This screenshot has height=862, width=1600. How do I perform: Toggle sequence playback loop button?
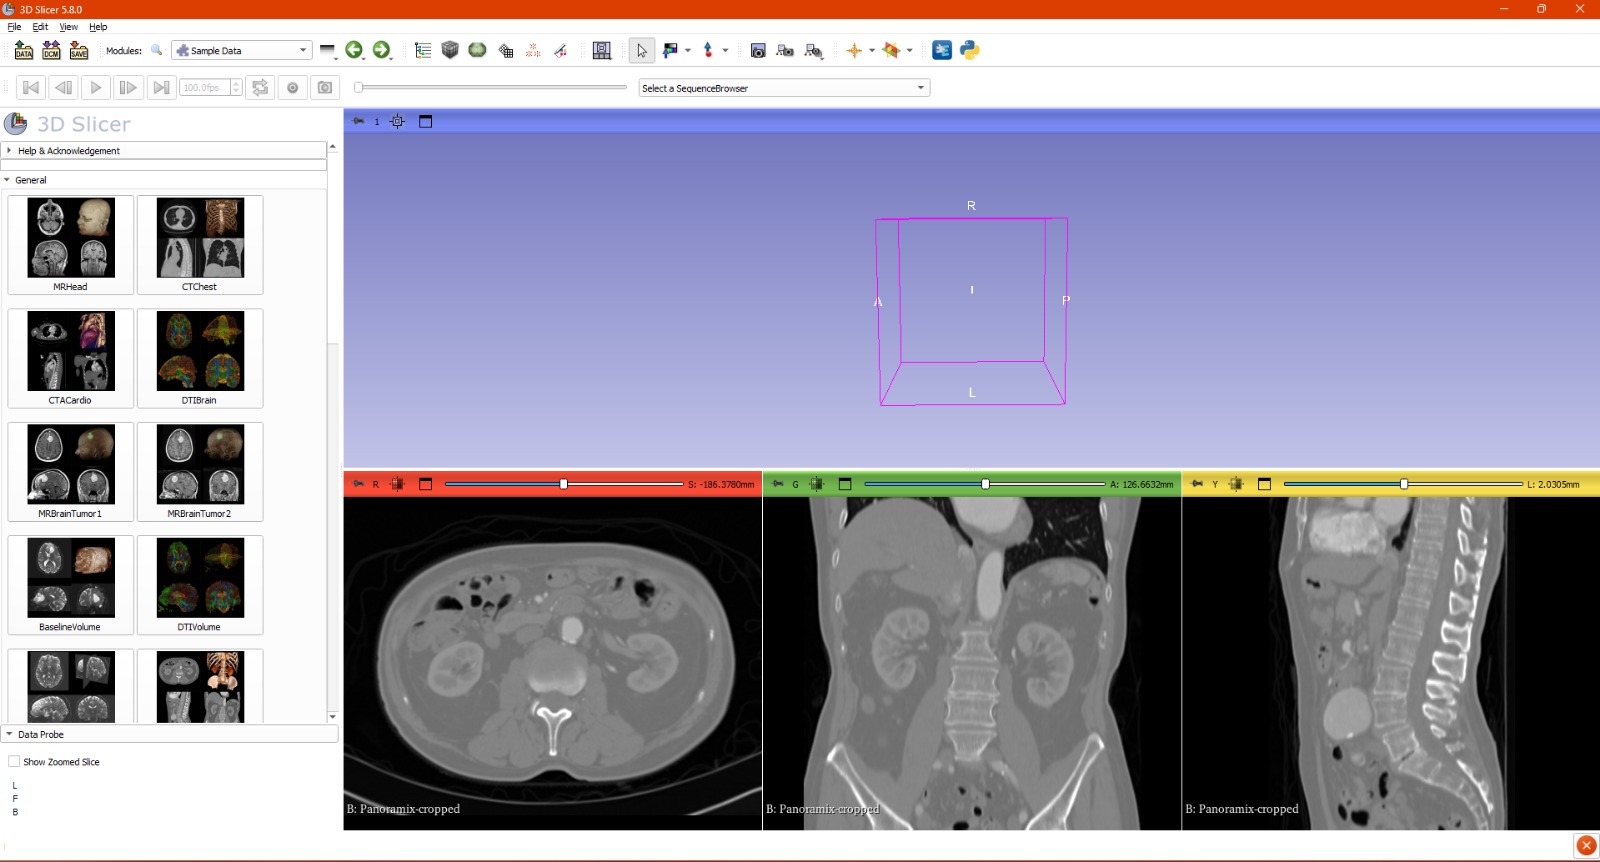260,88
